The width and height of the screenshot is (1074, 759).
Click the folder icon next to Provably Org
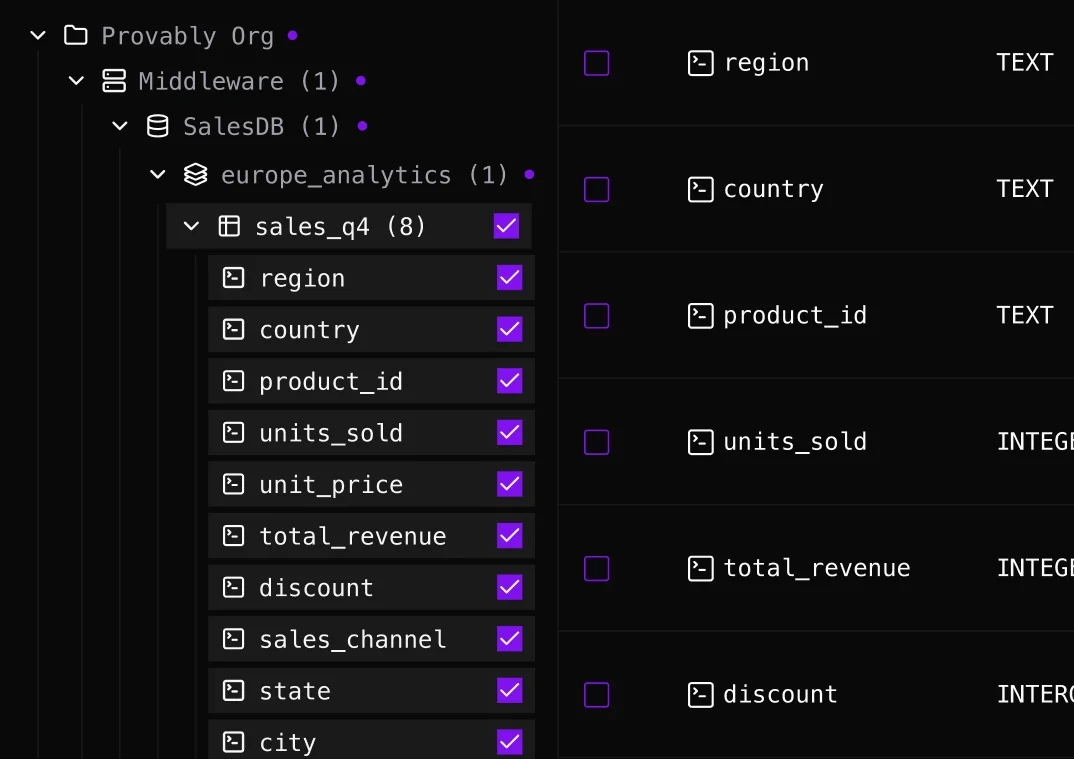74,34
